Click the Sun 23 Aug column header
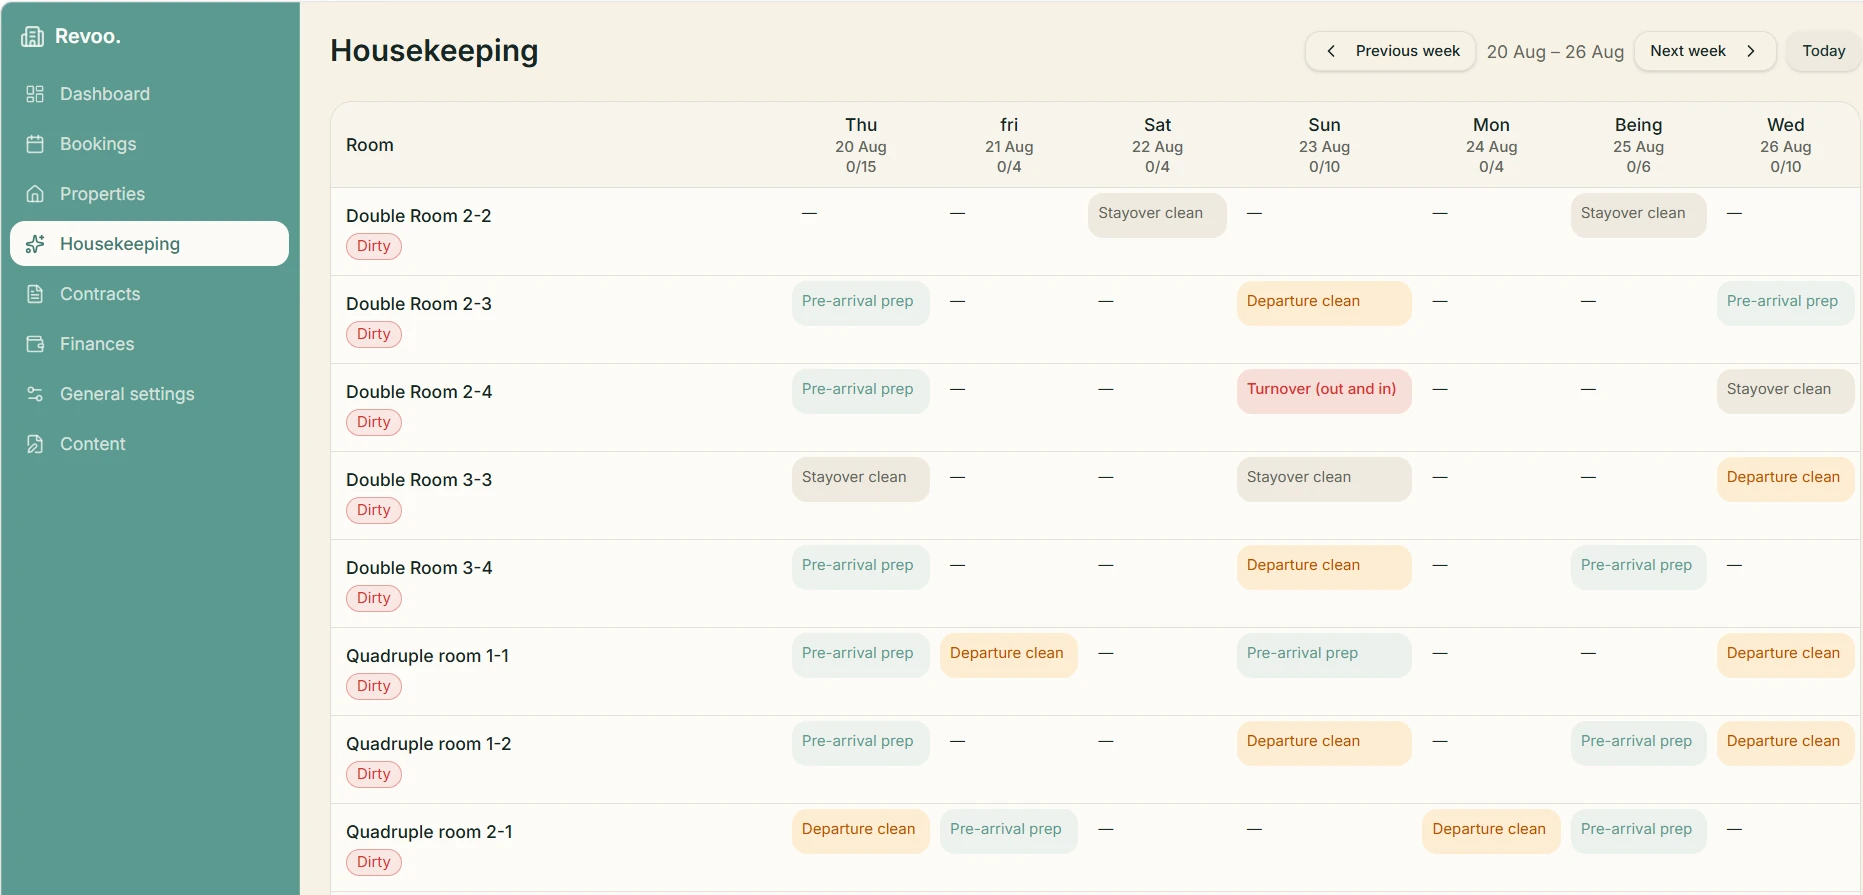The height and width of the screenshot is (895, 1863). [x=1324, y=145]
